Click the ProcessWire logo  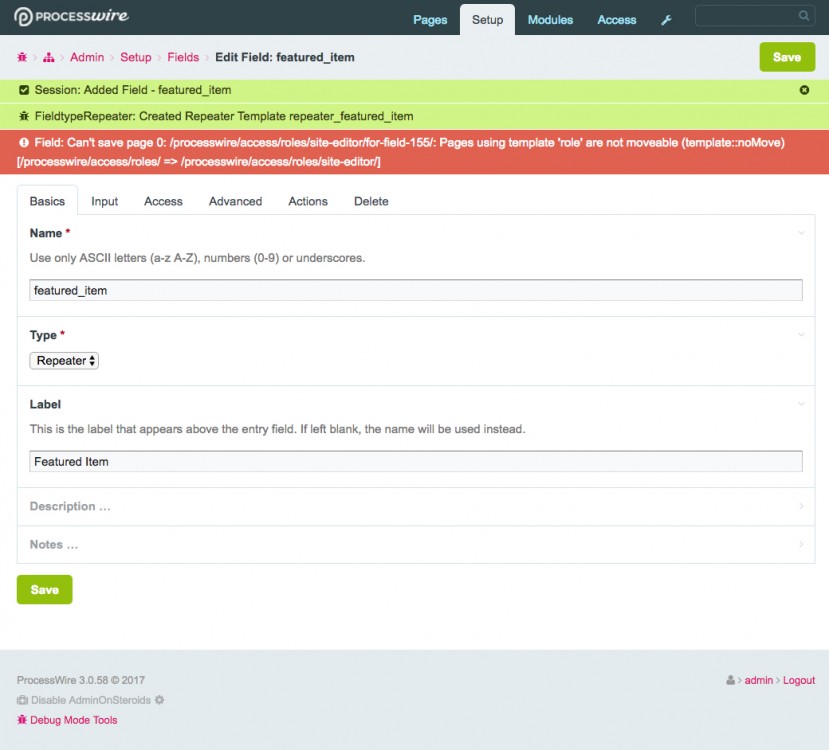point(71,17)
